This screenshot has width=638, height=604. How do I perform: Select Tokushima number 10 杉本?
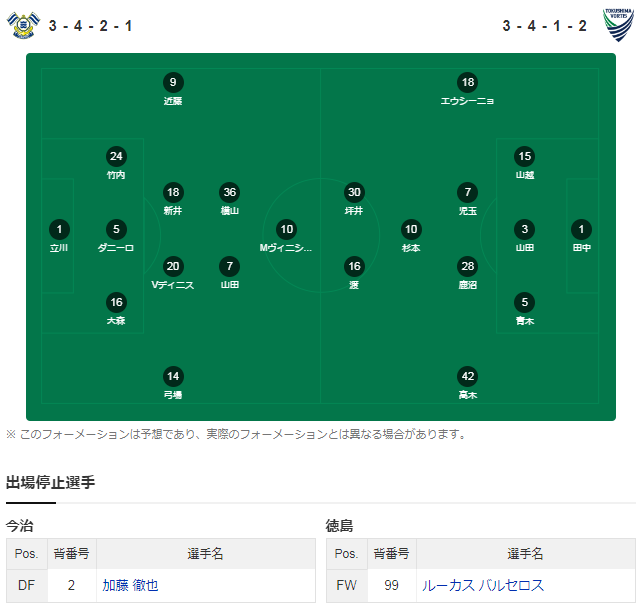point(411,236)
